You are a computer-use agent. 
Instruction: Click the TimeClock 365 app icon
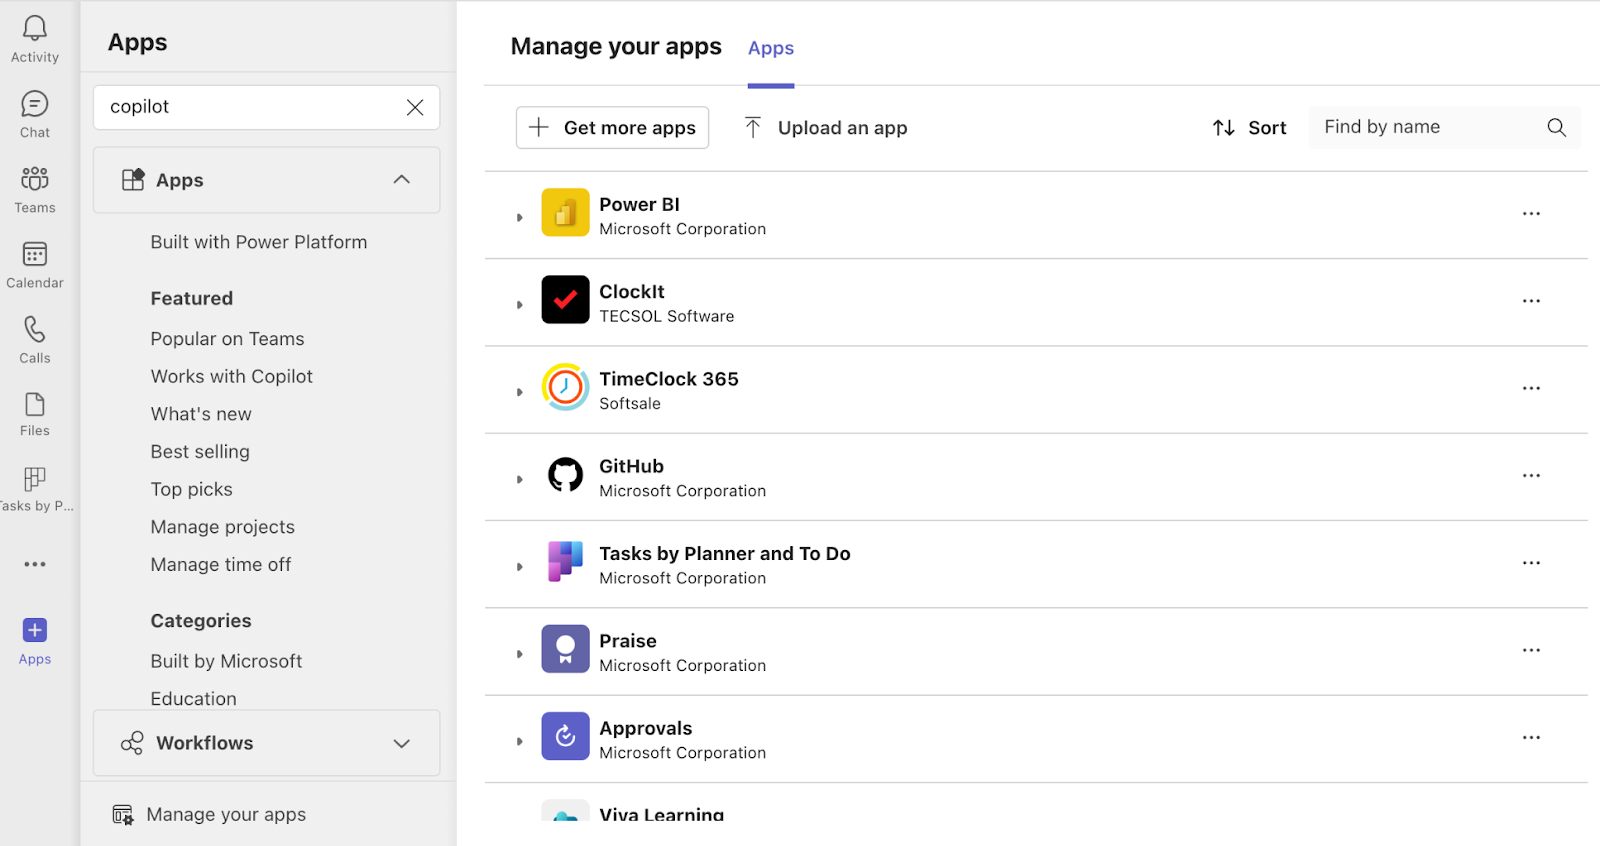565,387
